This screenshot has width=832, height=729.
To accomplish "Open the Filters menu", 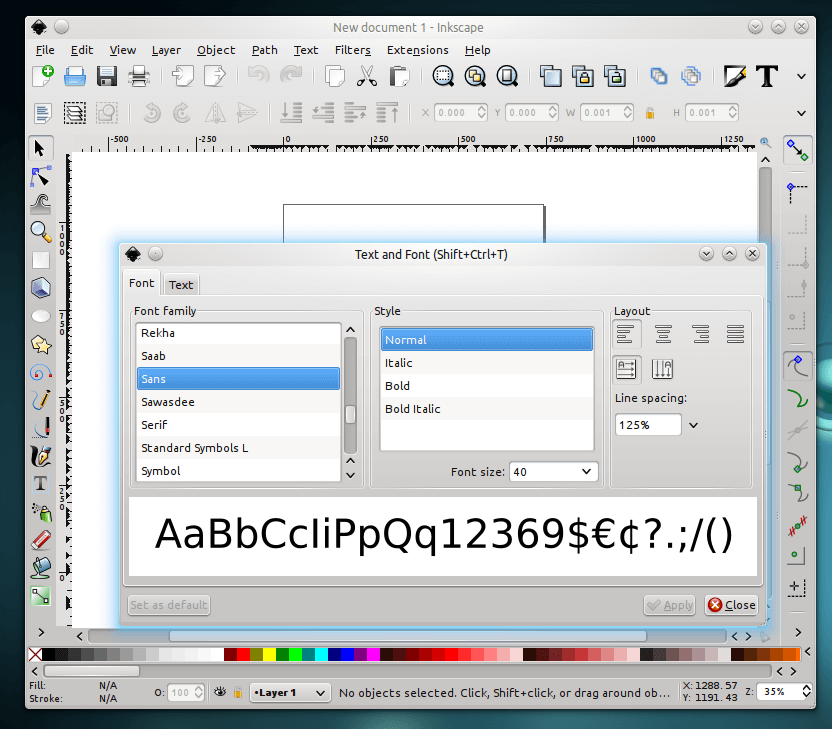I will [352, 50].
